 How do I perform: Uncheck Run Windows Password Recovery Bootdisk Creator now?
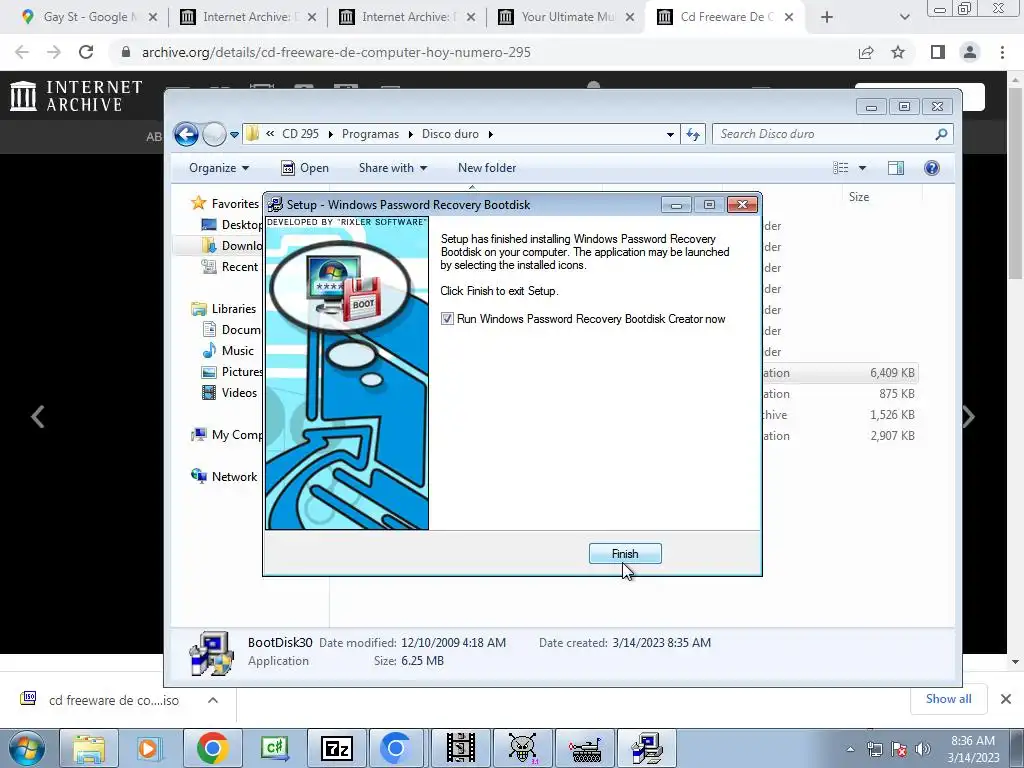click(x=447, y=319)
